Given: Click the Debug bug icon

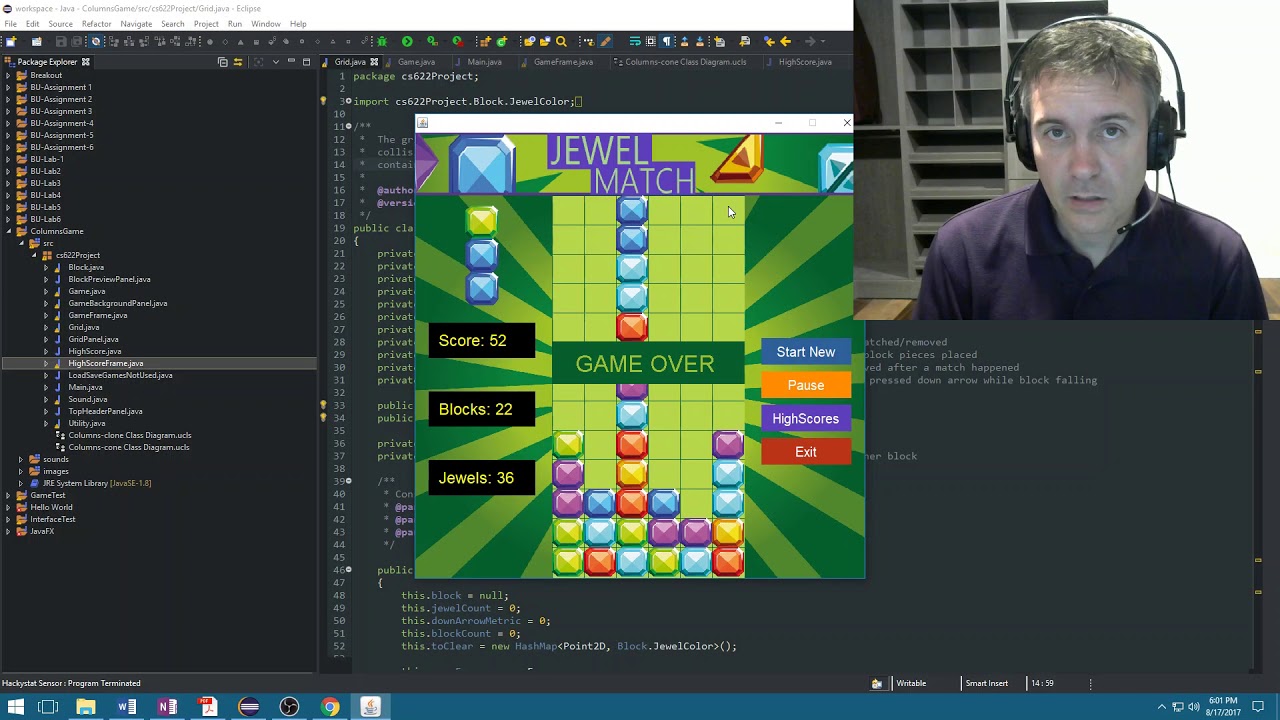Looking at the screenshot, I should pos(382,41).
